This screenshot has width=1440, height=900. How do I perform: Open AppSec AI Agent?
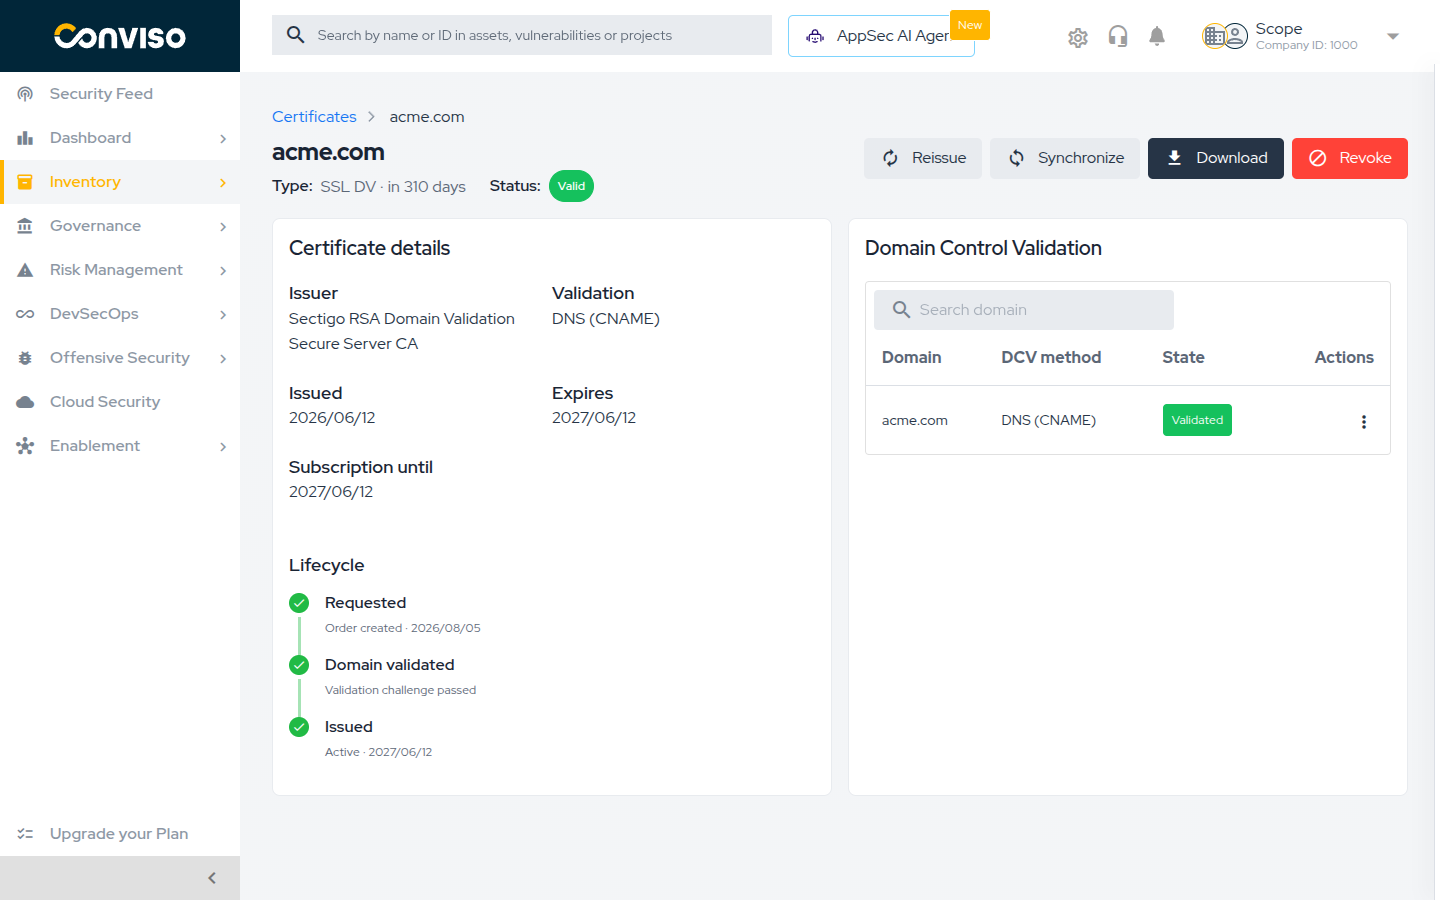tap(881, 36)
